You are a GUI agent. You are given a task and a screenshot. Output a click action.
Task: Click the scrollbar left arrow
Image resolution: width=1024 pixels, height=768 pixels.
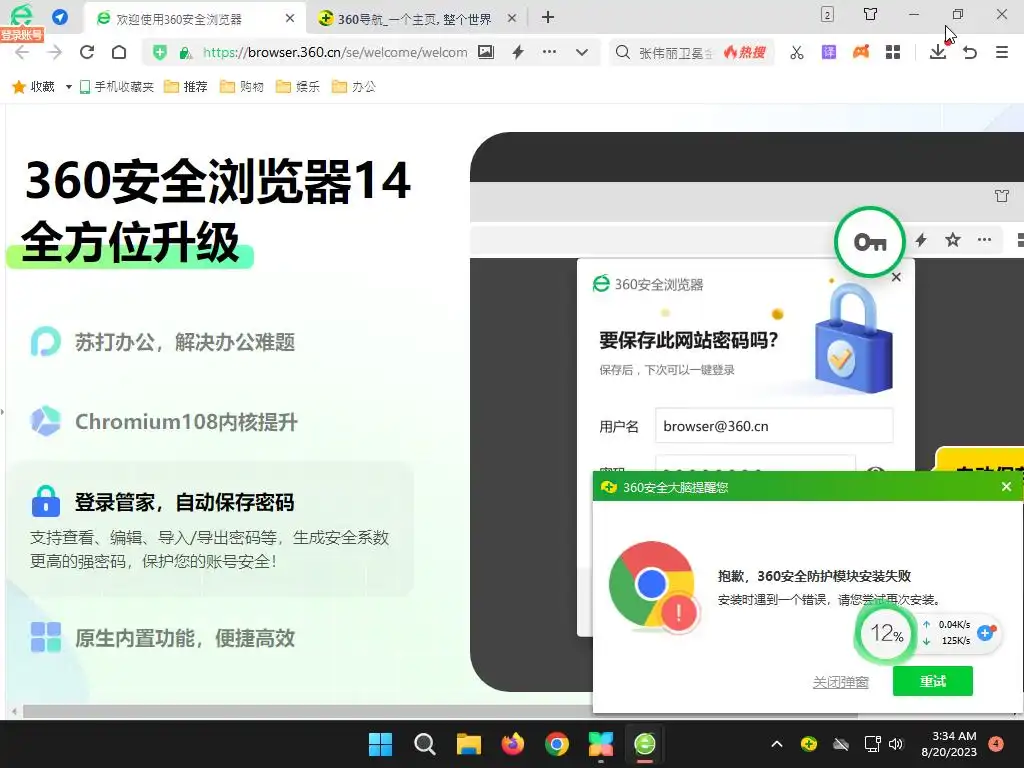point(14,711)
